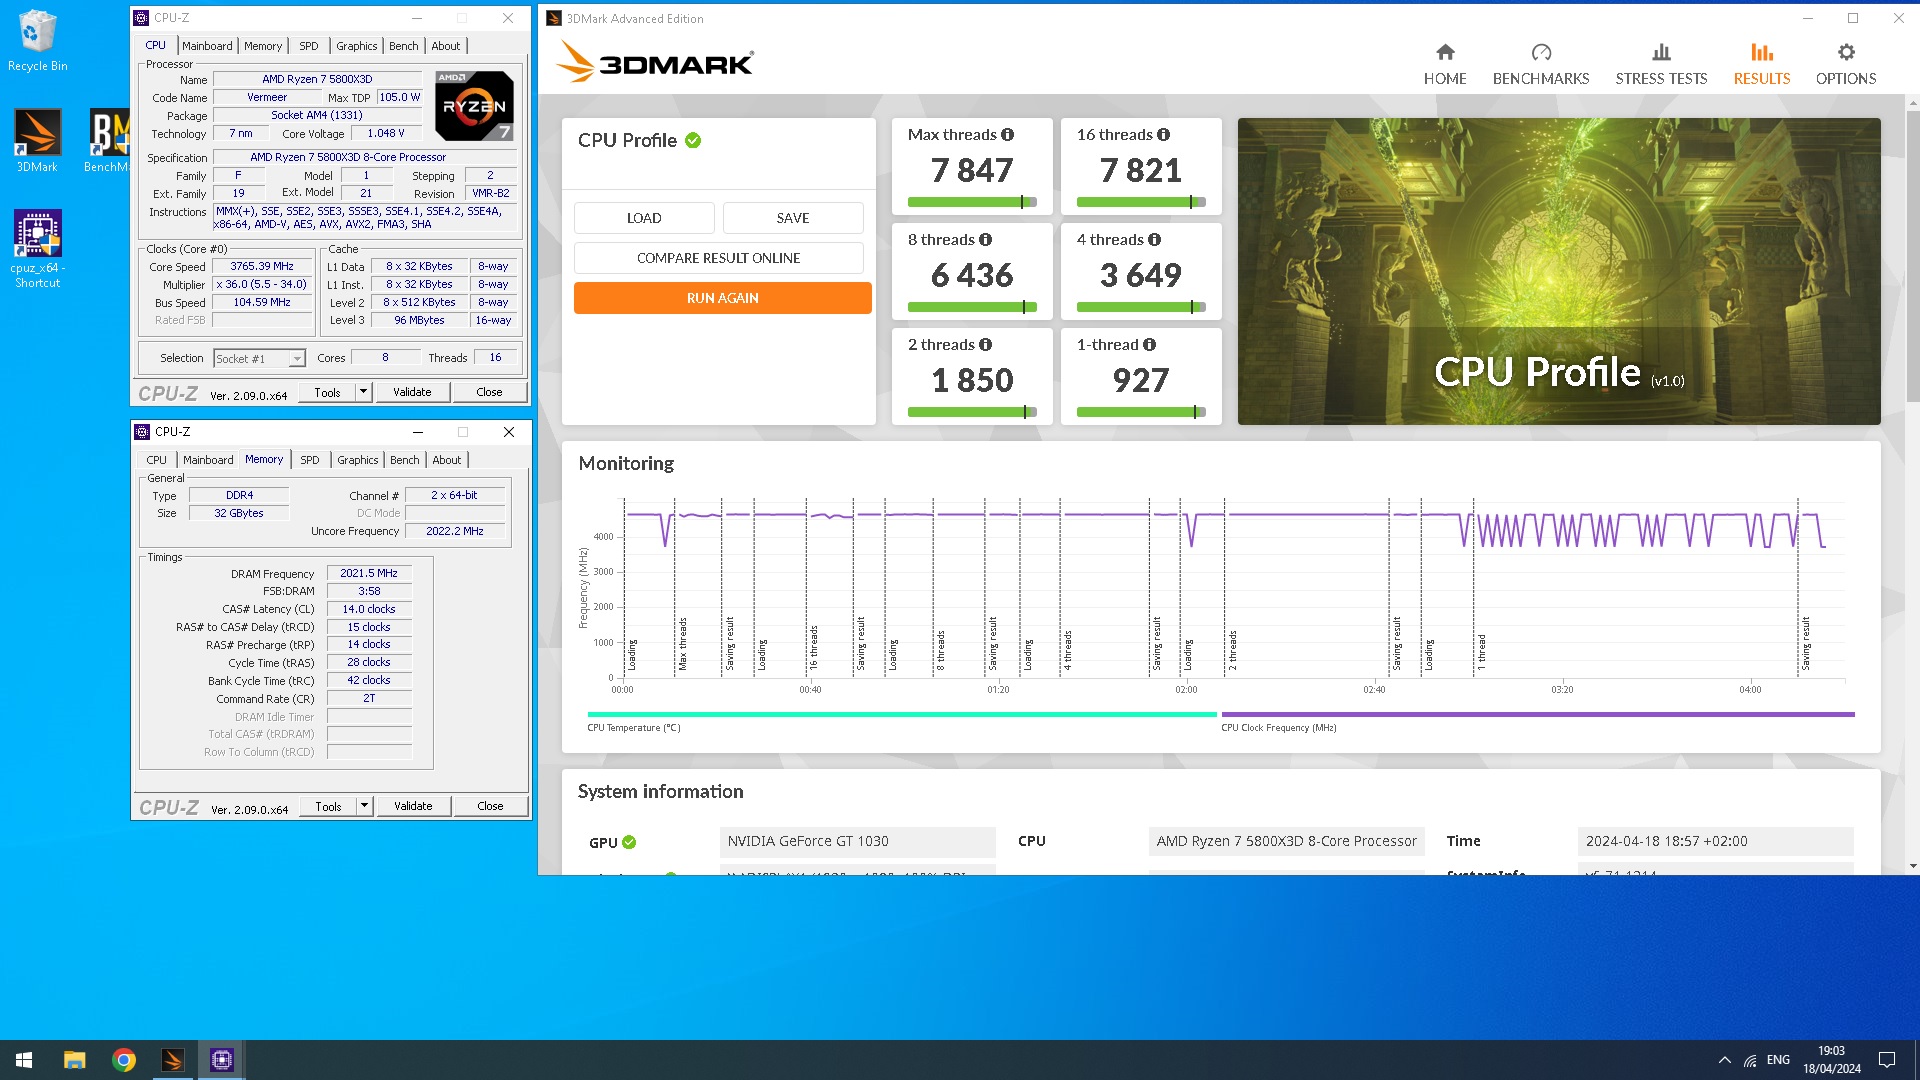
Task: Click the NVIDIA GeForce GT 1030 field
Action: [857, 842]
